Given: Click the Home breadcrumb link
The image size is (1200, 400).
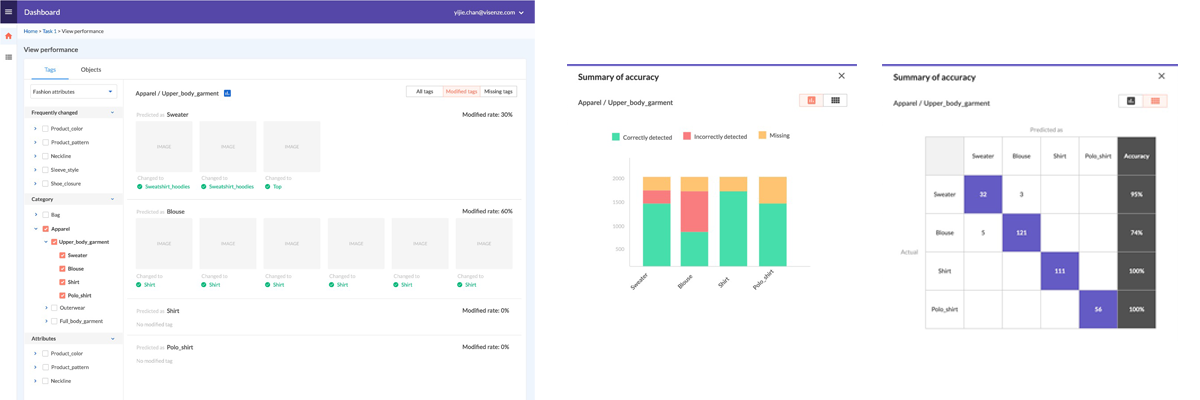Looking at the screenshot, I should pyautogui.click(x=30, y=32).
